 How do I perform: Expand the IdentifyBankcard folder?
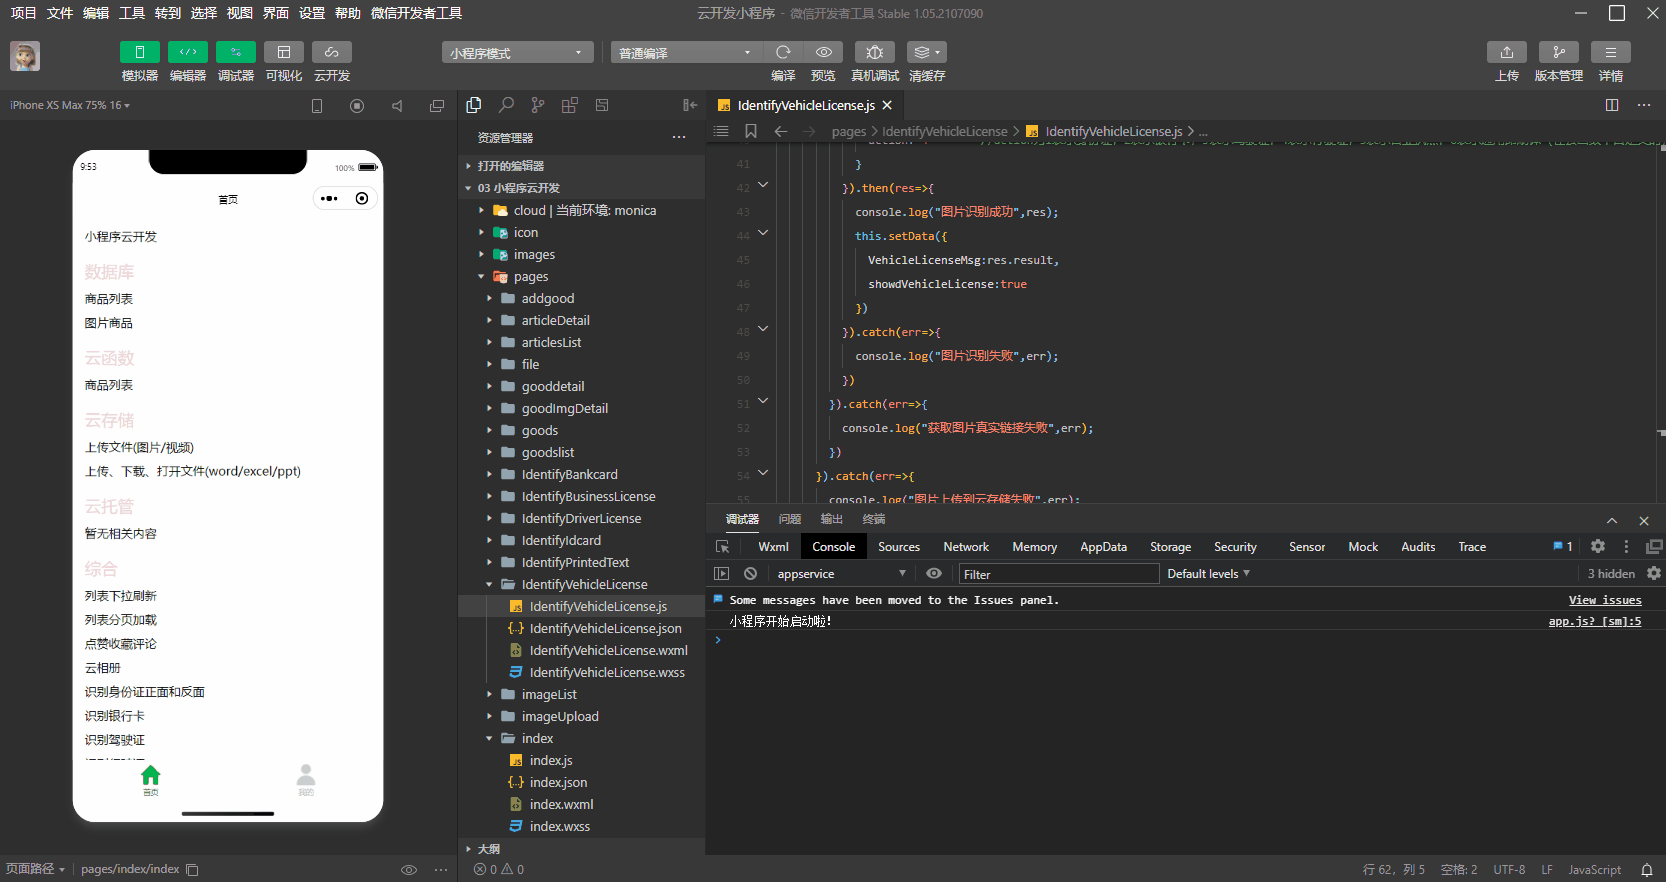point(581,474)
